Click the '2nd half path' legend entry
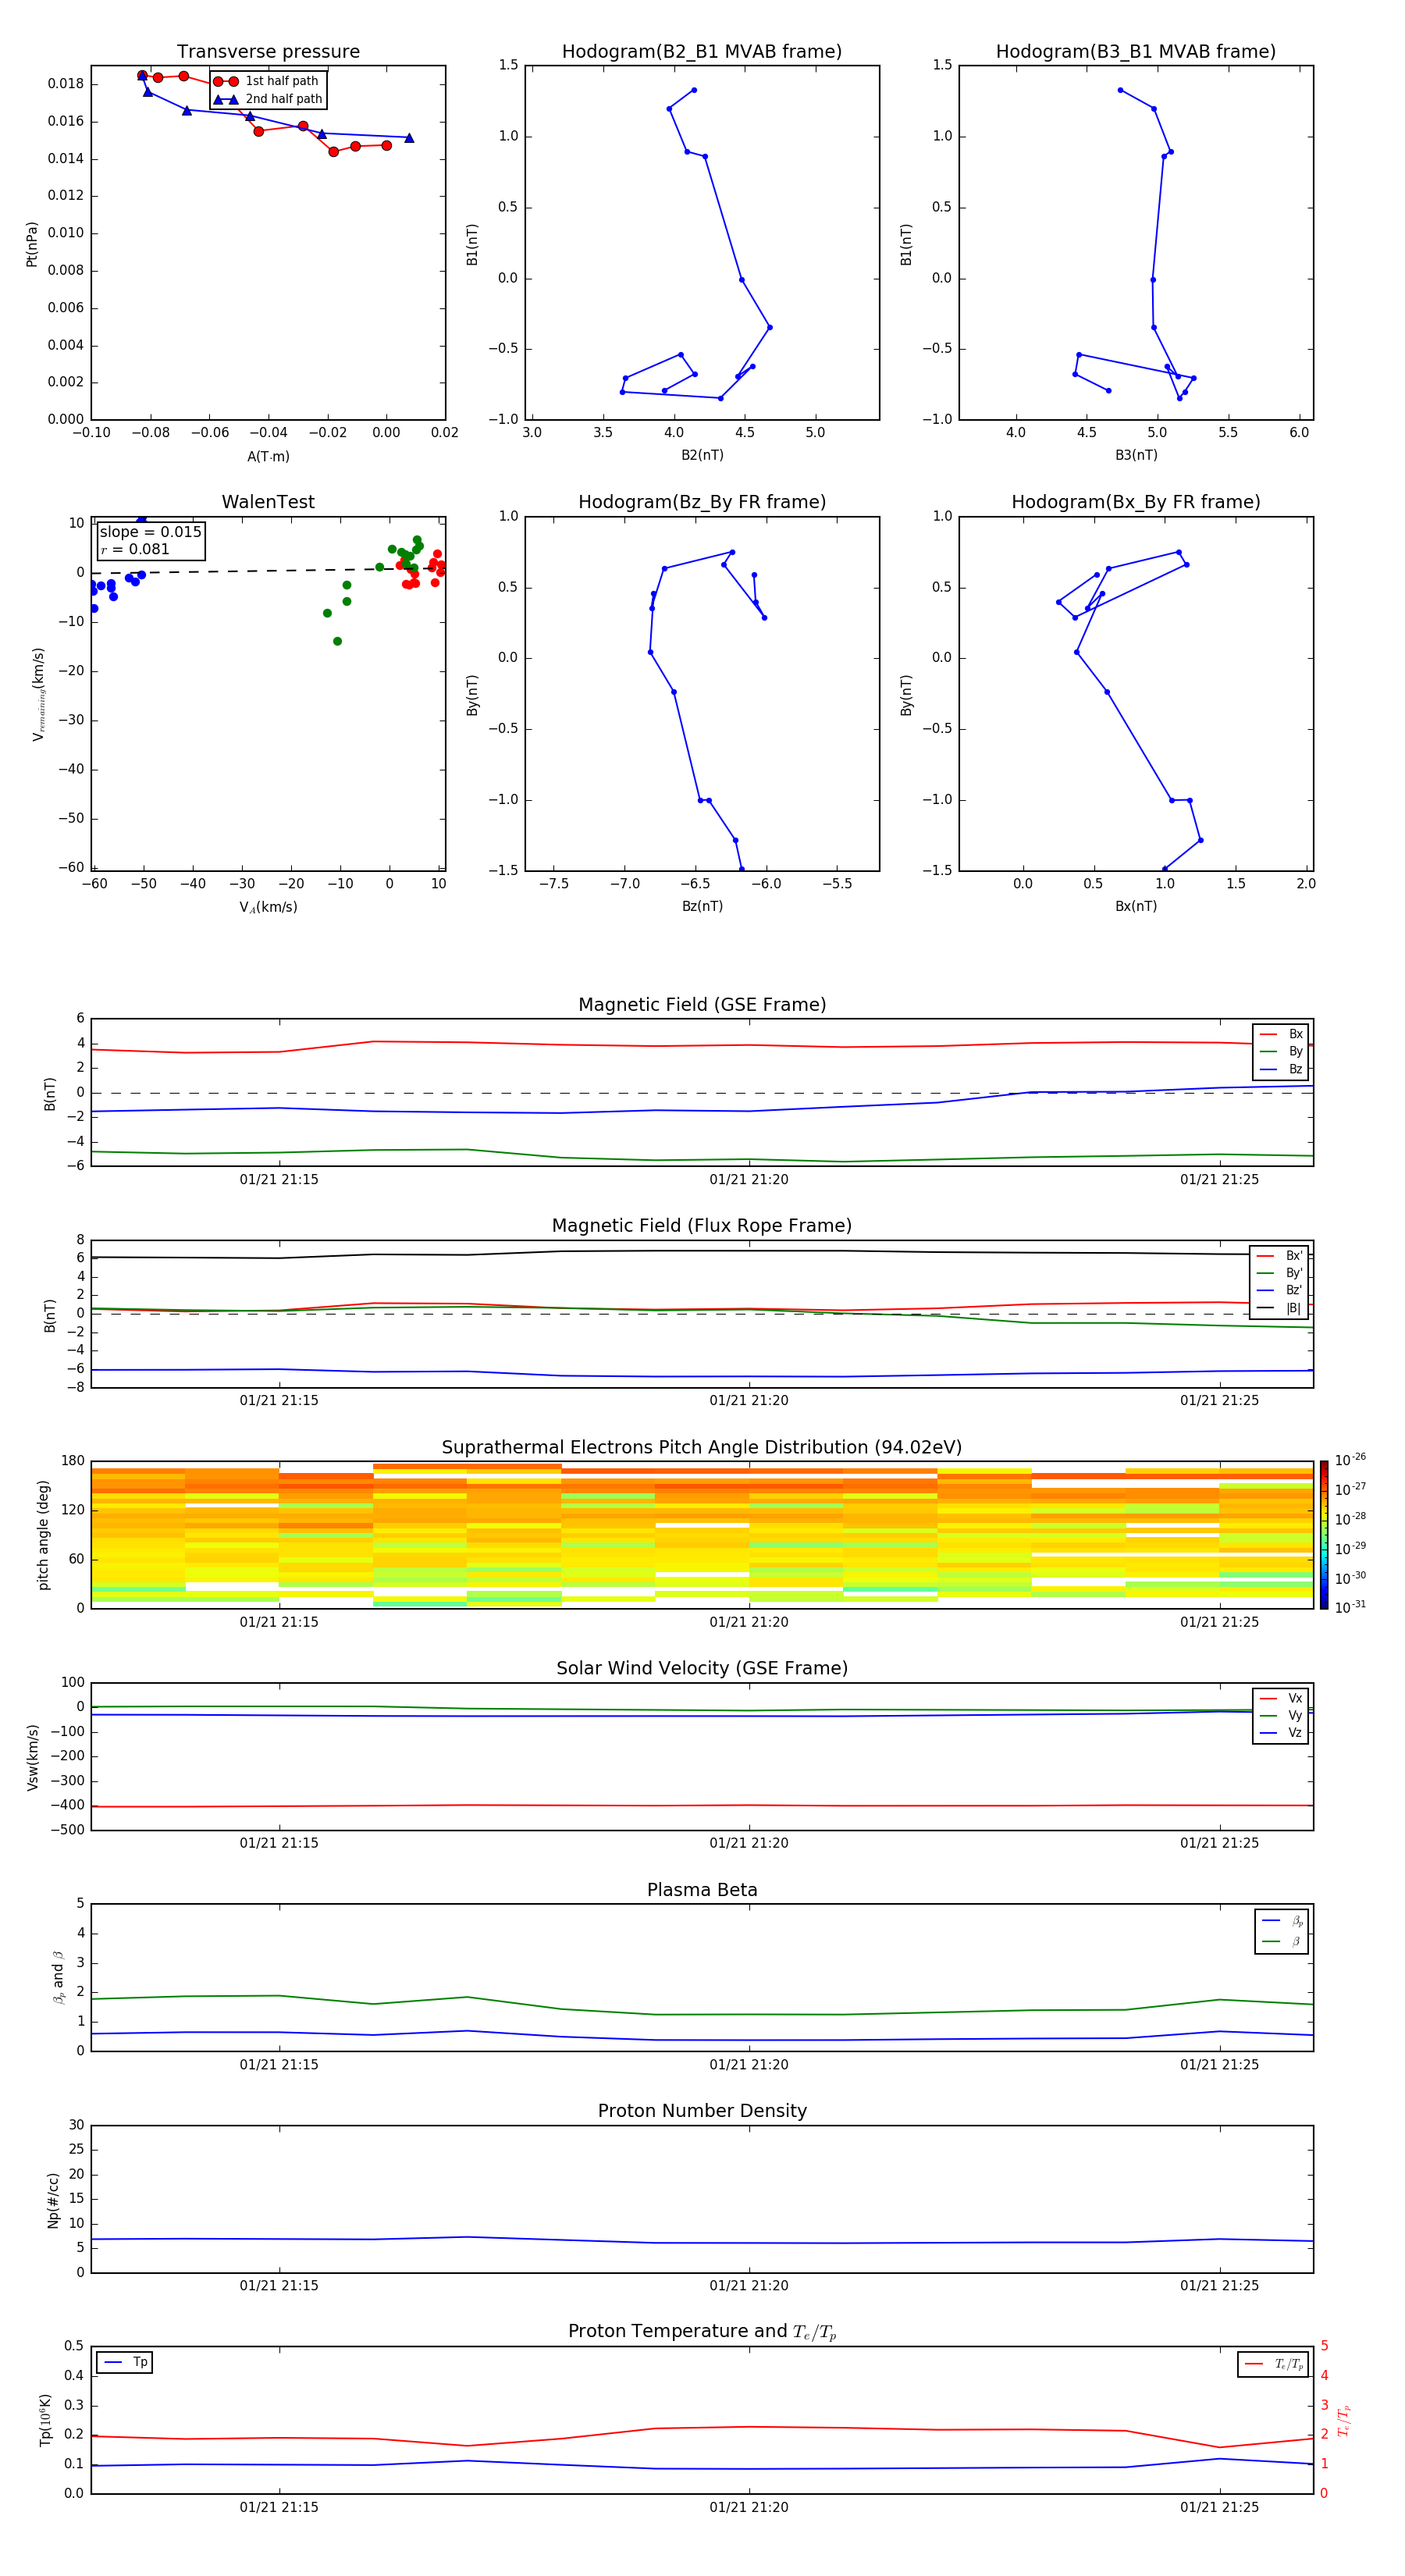This screenshot has width=1405, height=2576. pyautogui.click(x=268, y=99)
